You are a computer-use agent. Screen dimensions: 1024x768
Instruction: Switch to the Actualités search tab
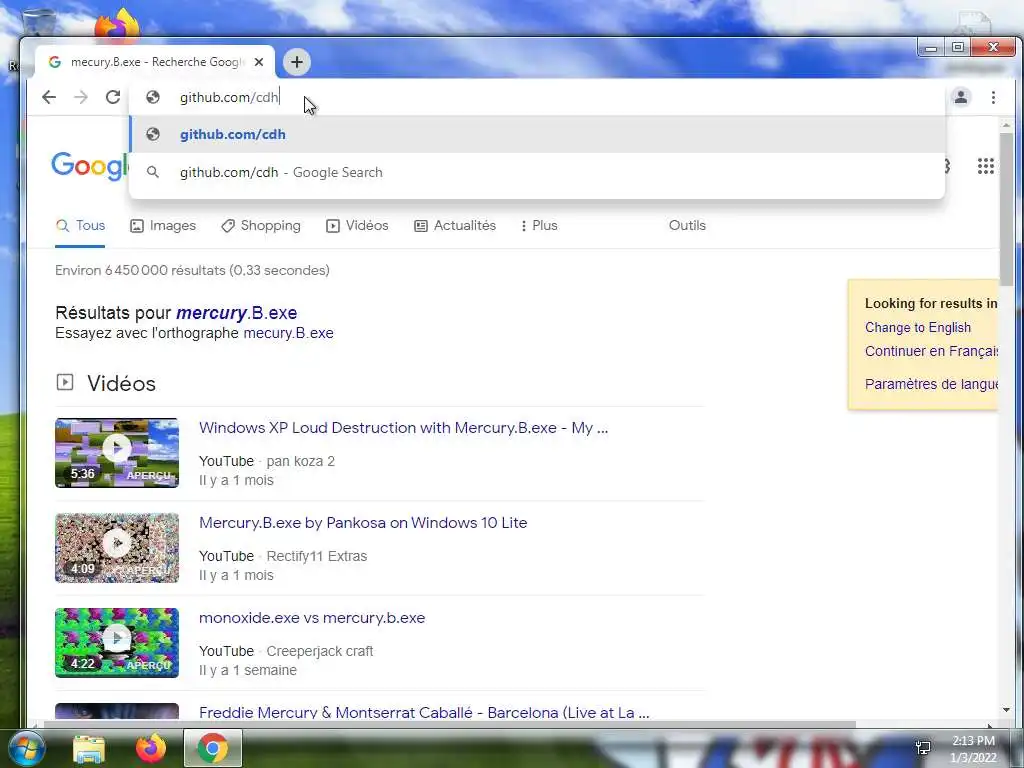(455, 226)
